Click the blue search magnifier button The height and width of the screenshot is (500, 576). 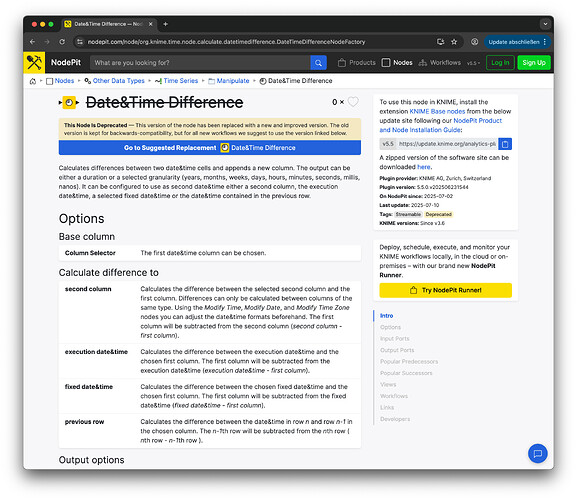[x=318, y=63]
